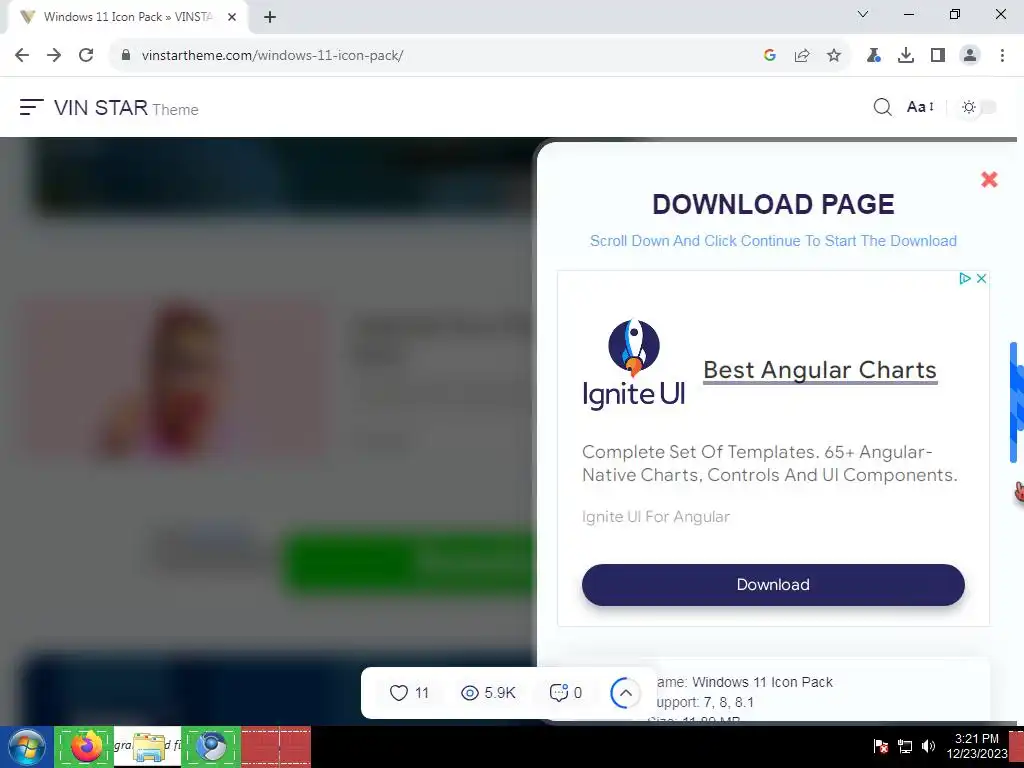Click the Ignite UI For Angular text

point(656,517)
